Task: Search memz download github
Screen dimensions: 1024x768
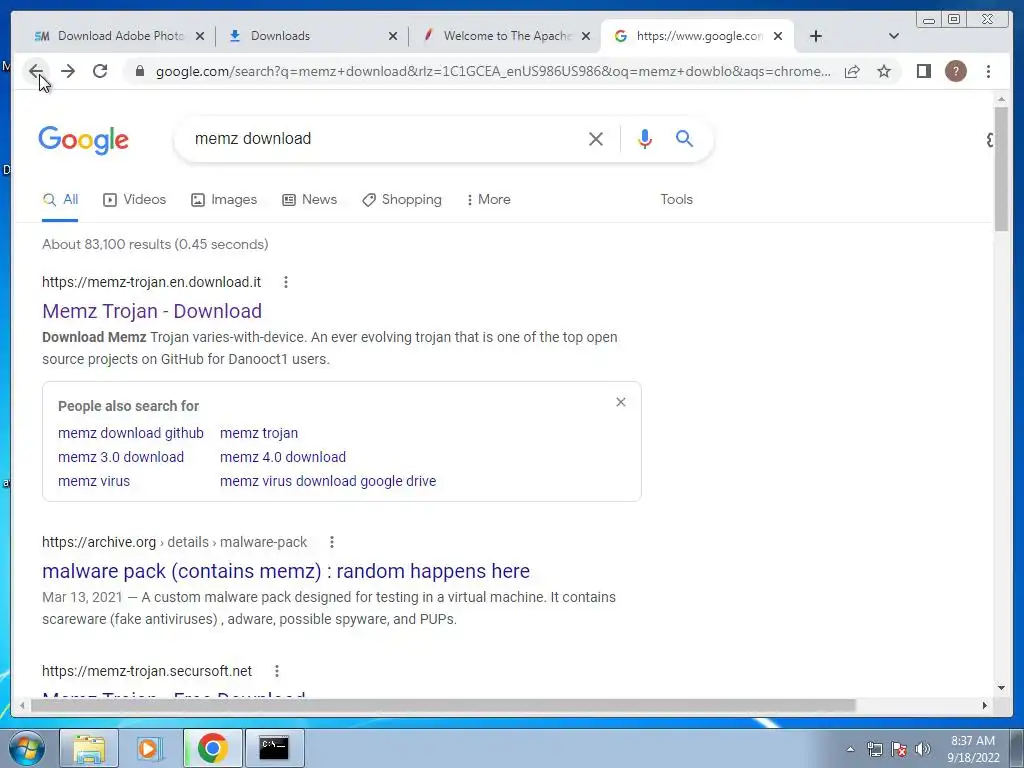Action: click(x=131, y=433)
